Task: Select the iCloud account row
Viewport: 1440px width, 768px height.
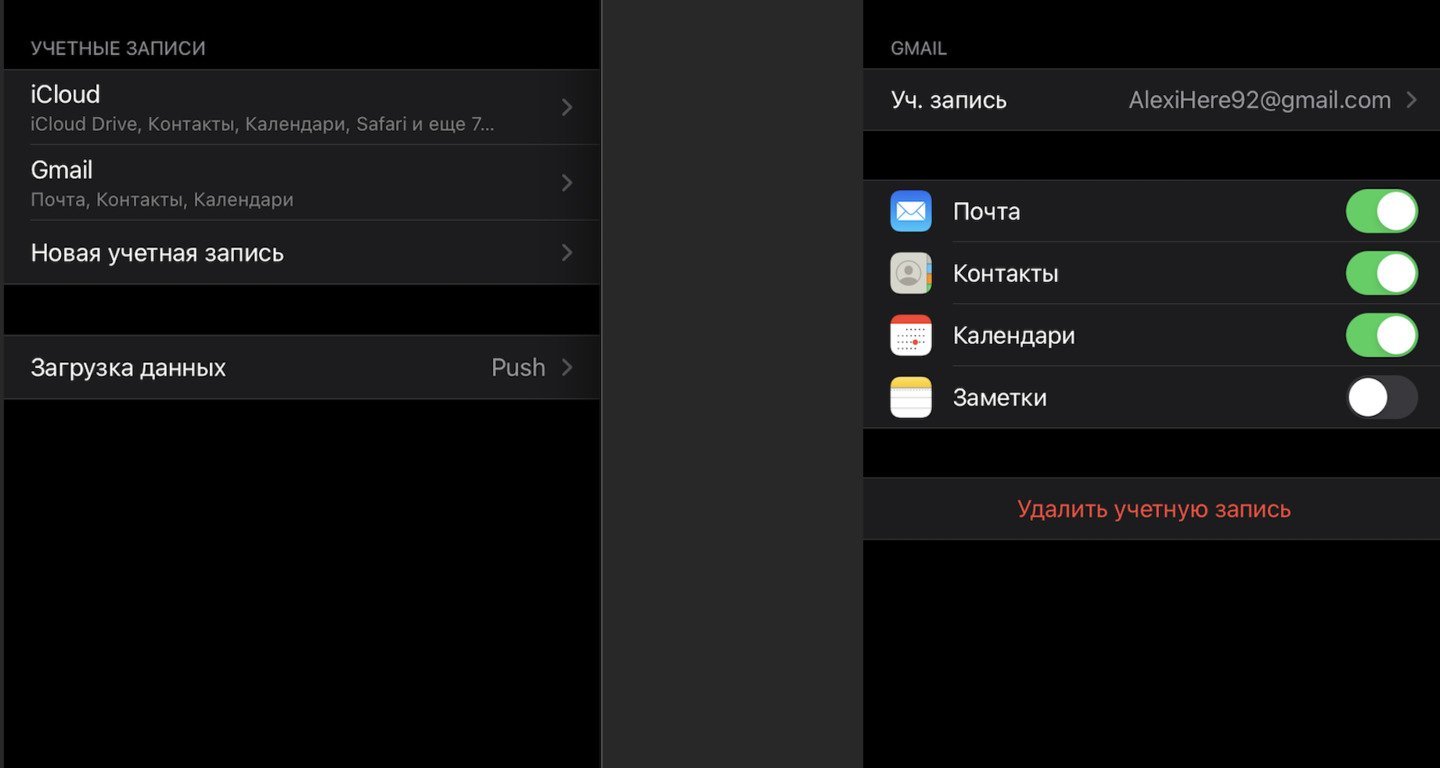Action: click(302, 107)
